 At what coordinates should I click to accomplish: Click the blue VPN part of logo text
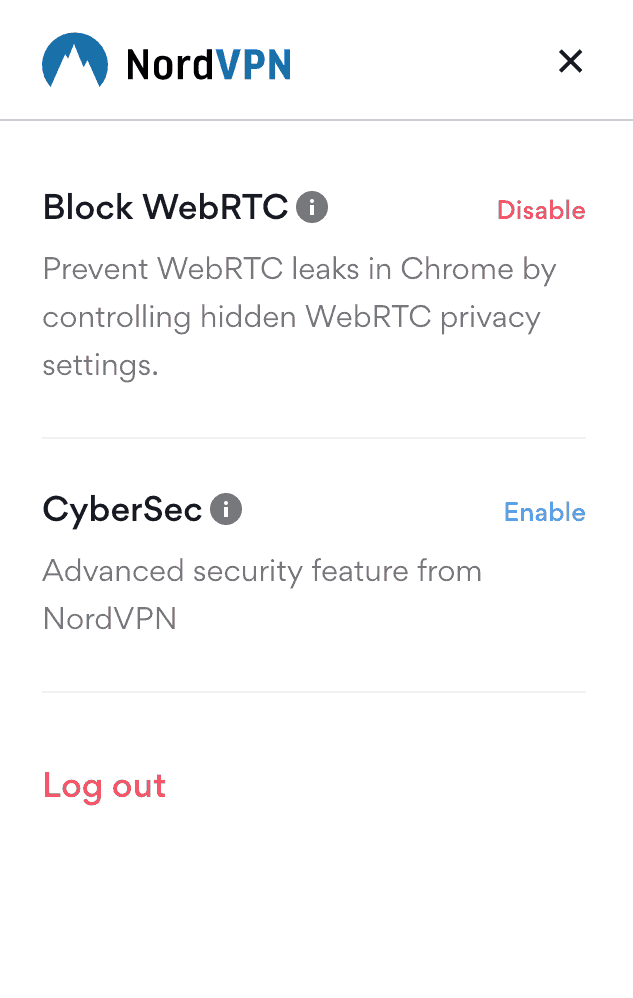pyautogui.click(x=253, y=64)
